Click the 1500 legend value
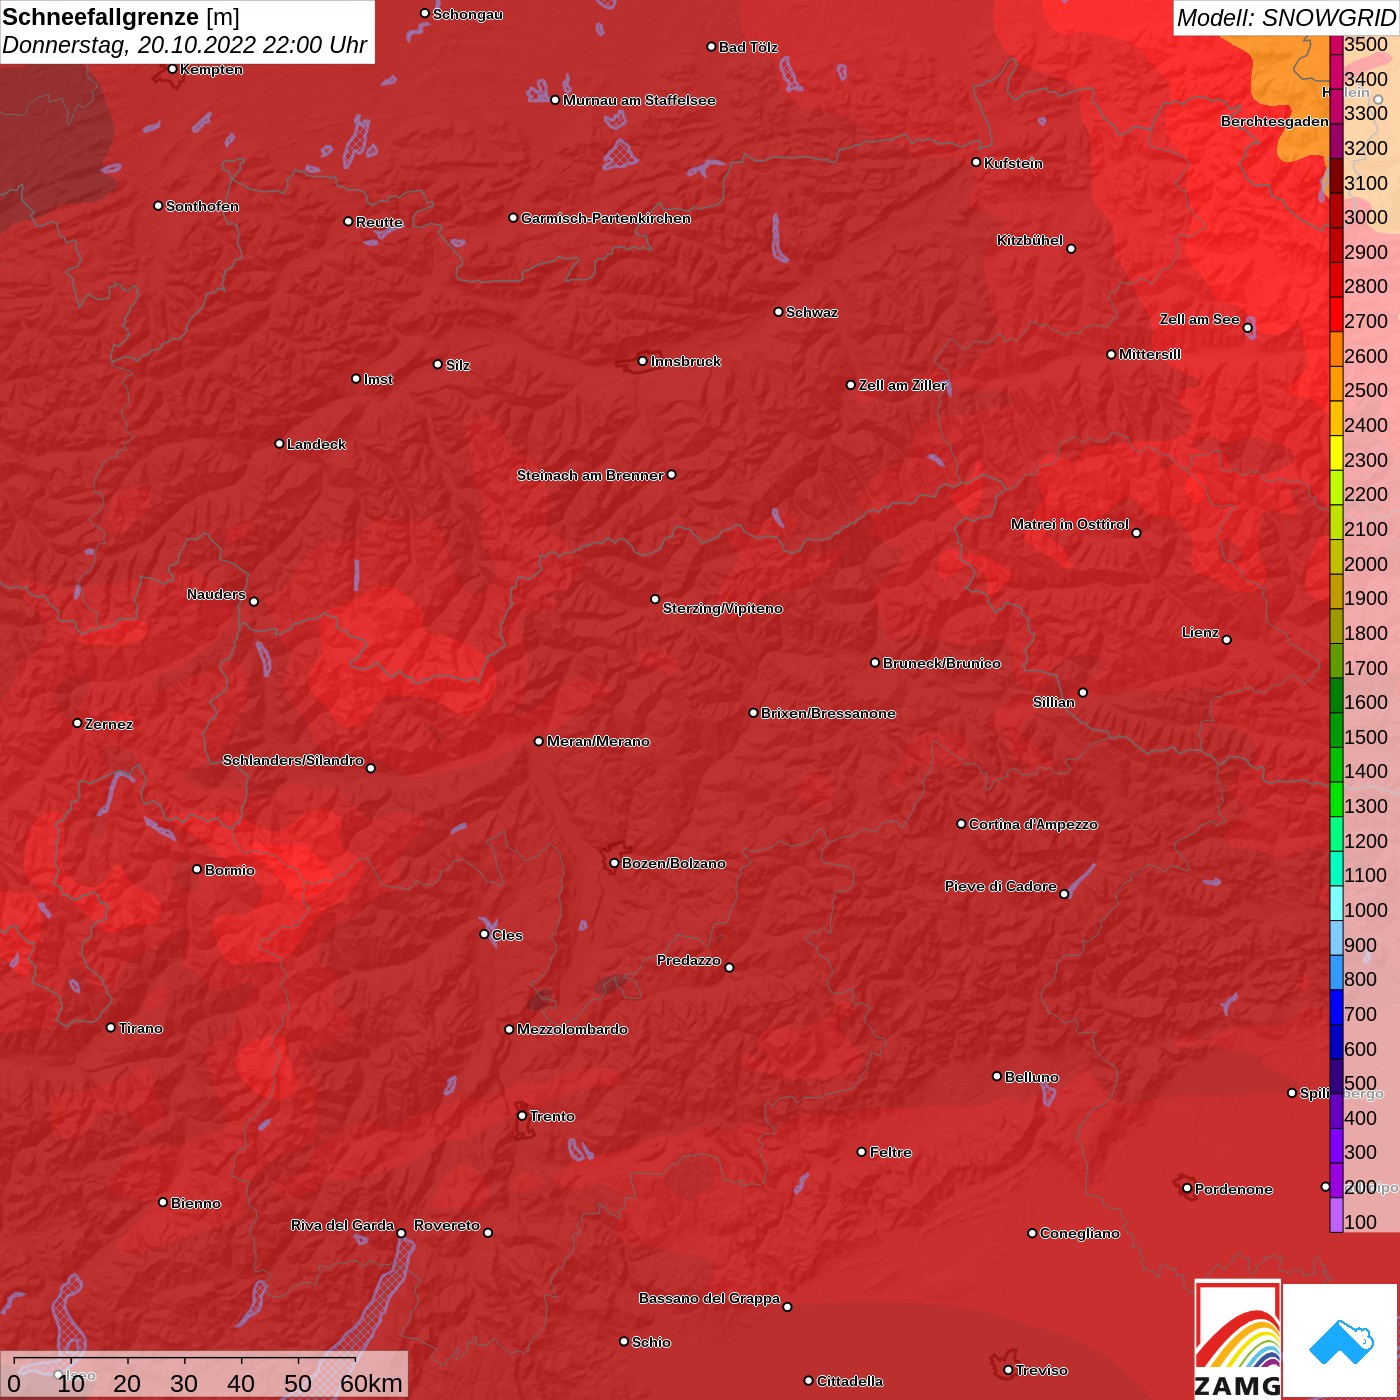The image size is (1400, 1400). (1366, 737)
